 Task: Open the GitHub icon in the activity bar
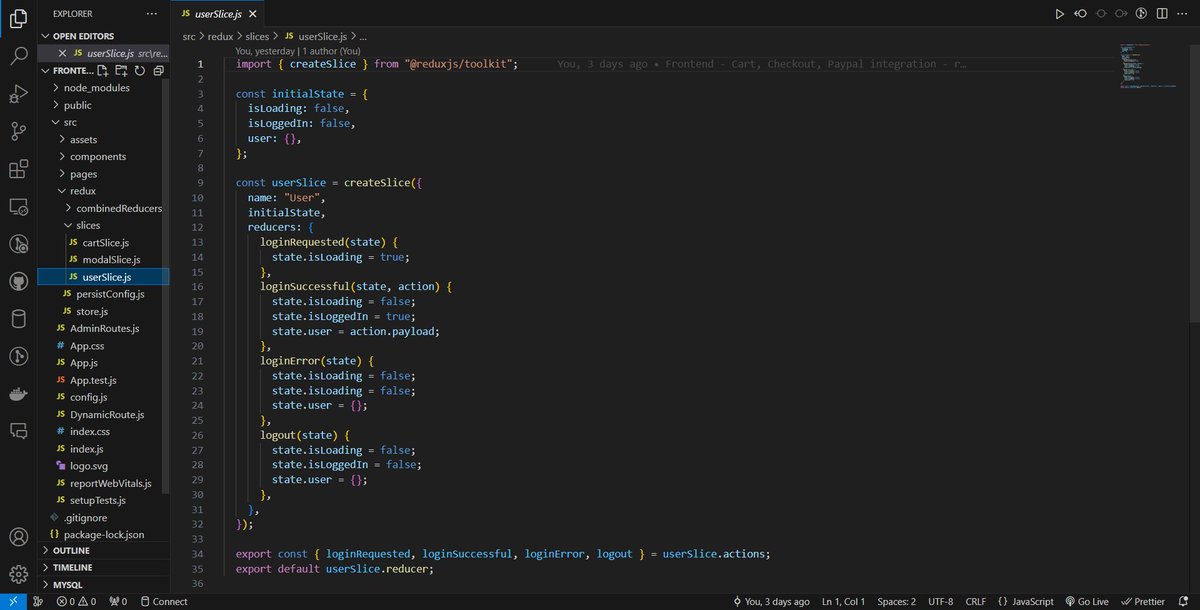tap(18, 281)
